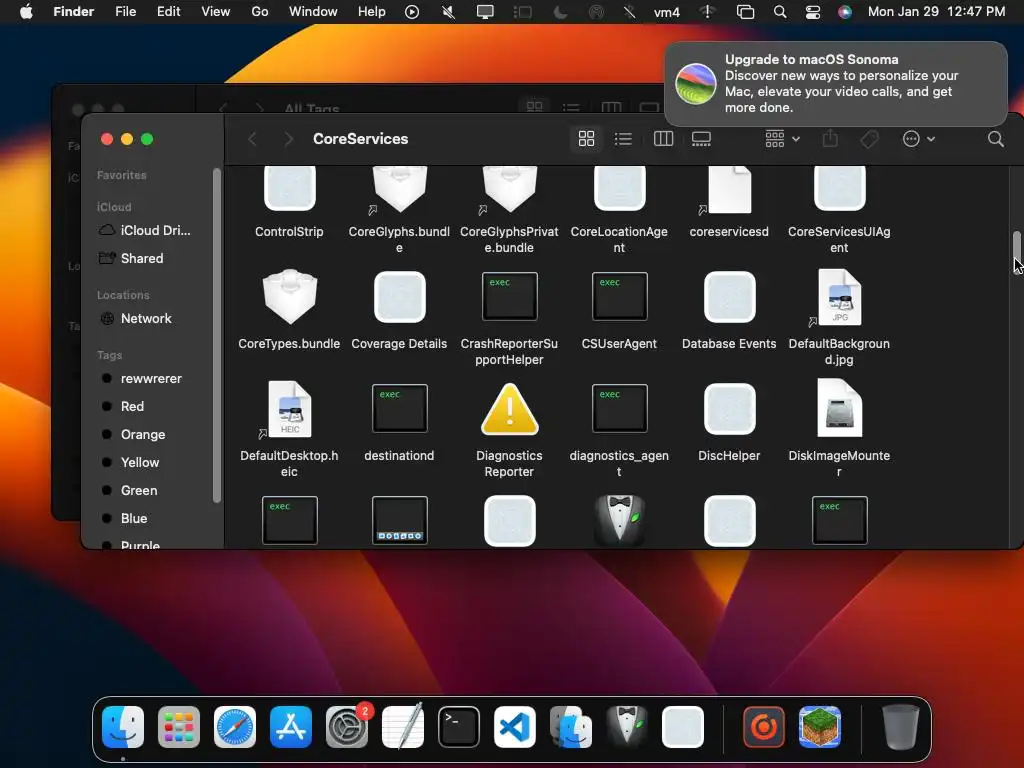Select the CoreServicesUIAgent icon

tap(839, 188)
